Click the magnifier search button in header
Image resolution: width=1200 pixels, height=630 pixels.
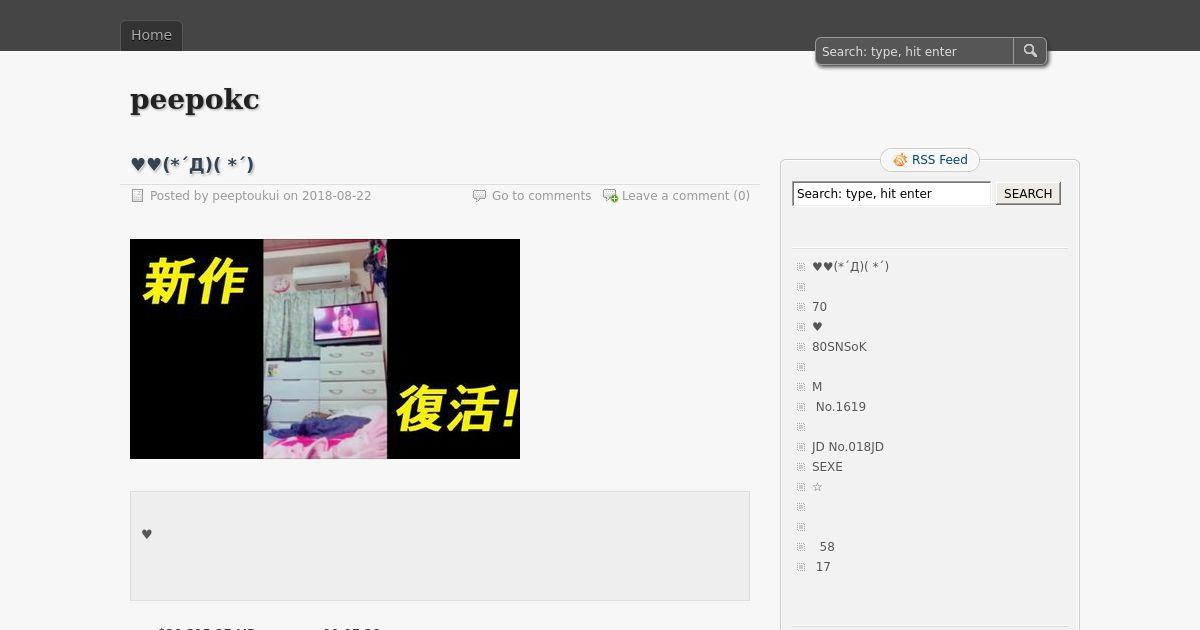[x=1030, y=51]
